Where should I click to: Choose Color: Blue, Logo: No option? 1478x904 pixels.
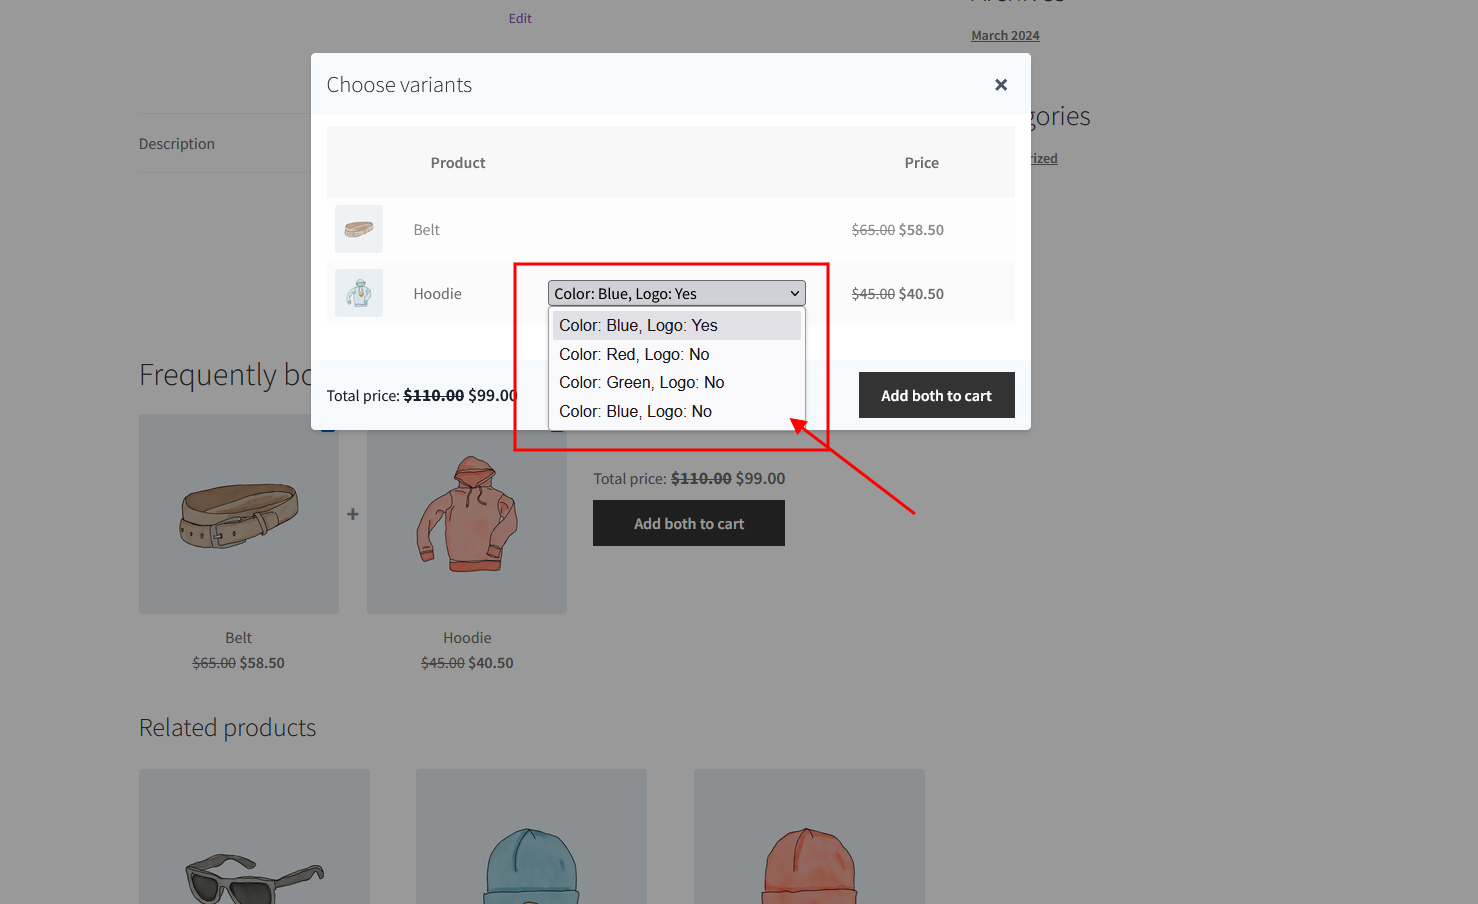point(635,411)
